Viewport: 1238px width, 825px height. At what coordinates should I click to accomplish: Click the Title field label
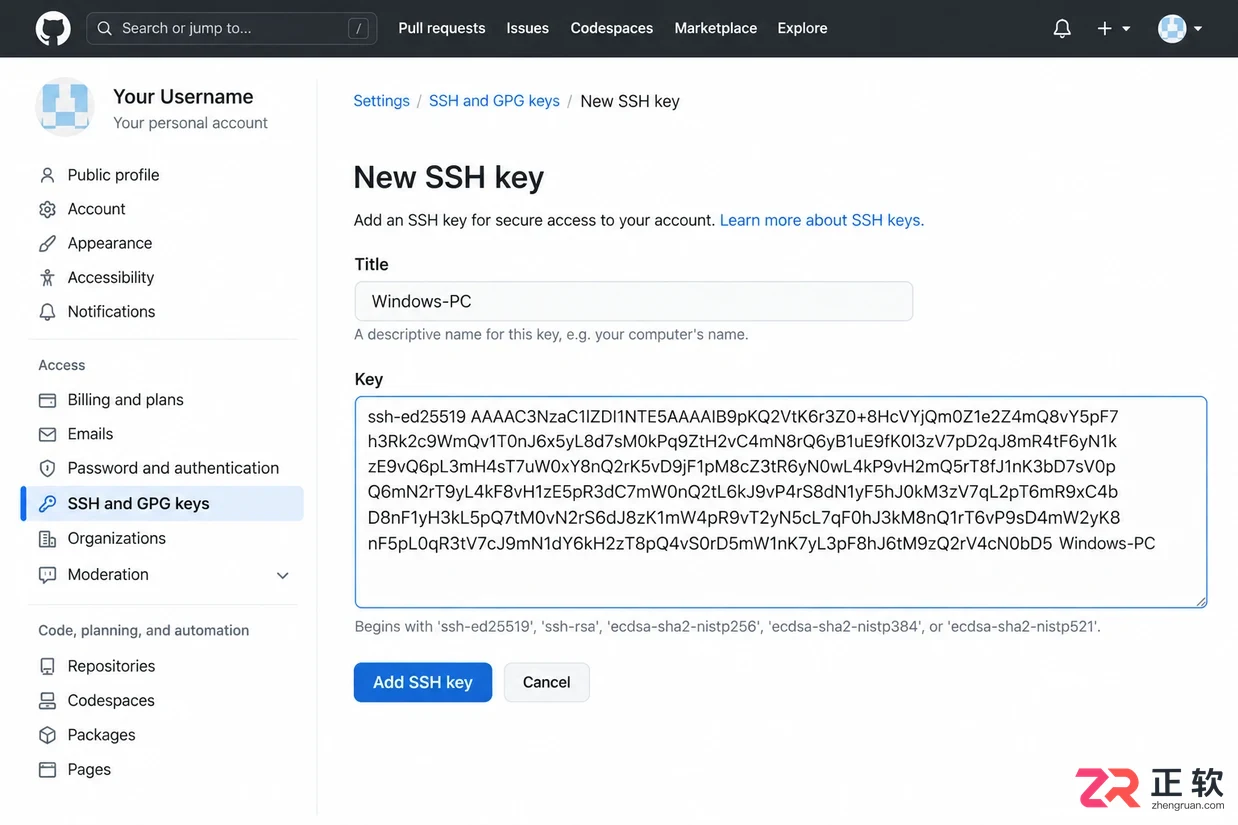[371, 264]
